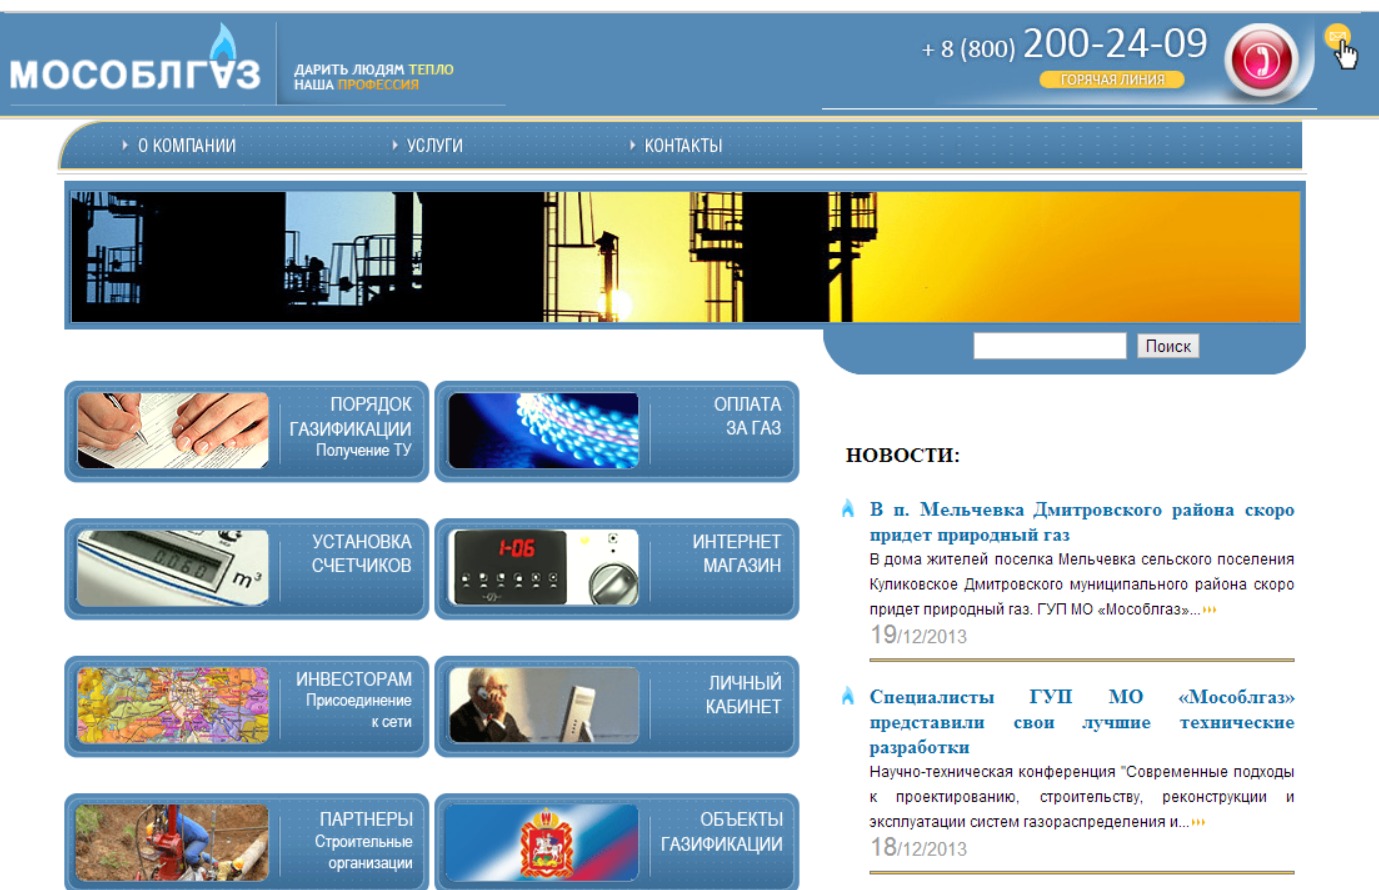The height and width of the screenshot is (890, 1379).
Task: Expand the Услуги menu item
Action: tap(434, 146)
